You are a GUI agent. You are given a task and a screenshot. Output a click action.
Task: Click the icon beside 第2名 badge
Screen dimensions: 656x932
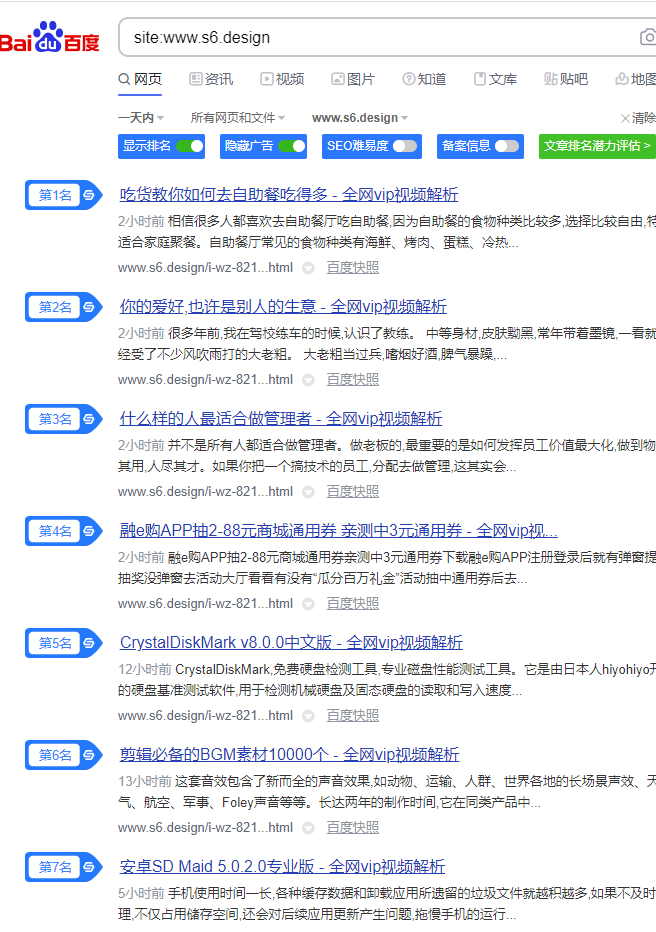[x=89, y=307]
